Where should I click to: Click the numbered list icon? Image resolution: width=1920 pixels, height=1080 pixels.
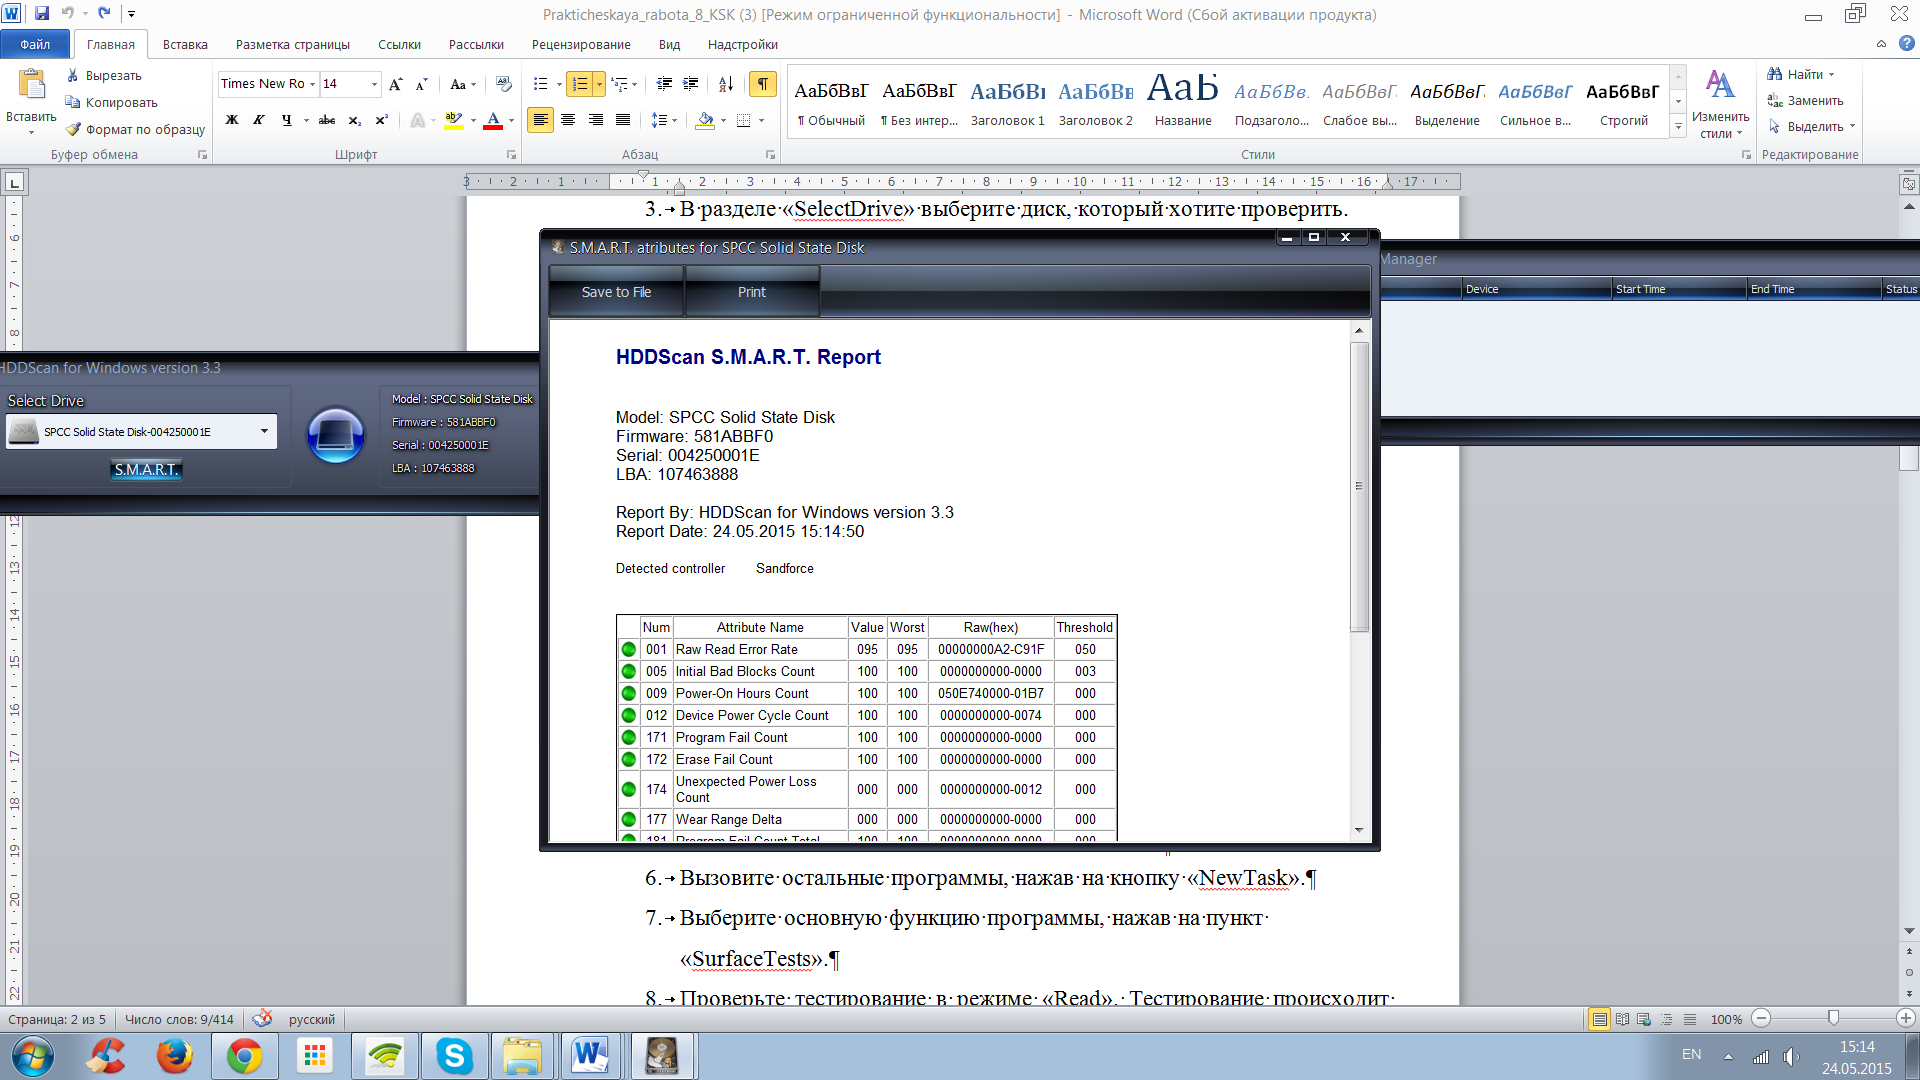pyautogui.click(x=580, y=84)
